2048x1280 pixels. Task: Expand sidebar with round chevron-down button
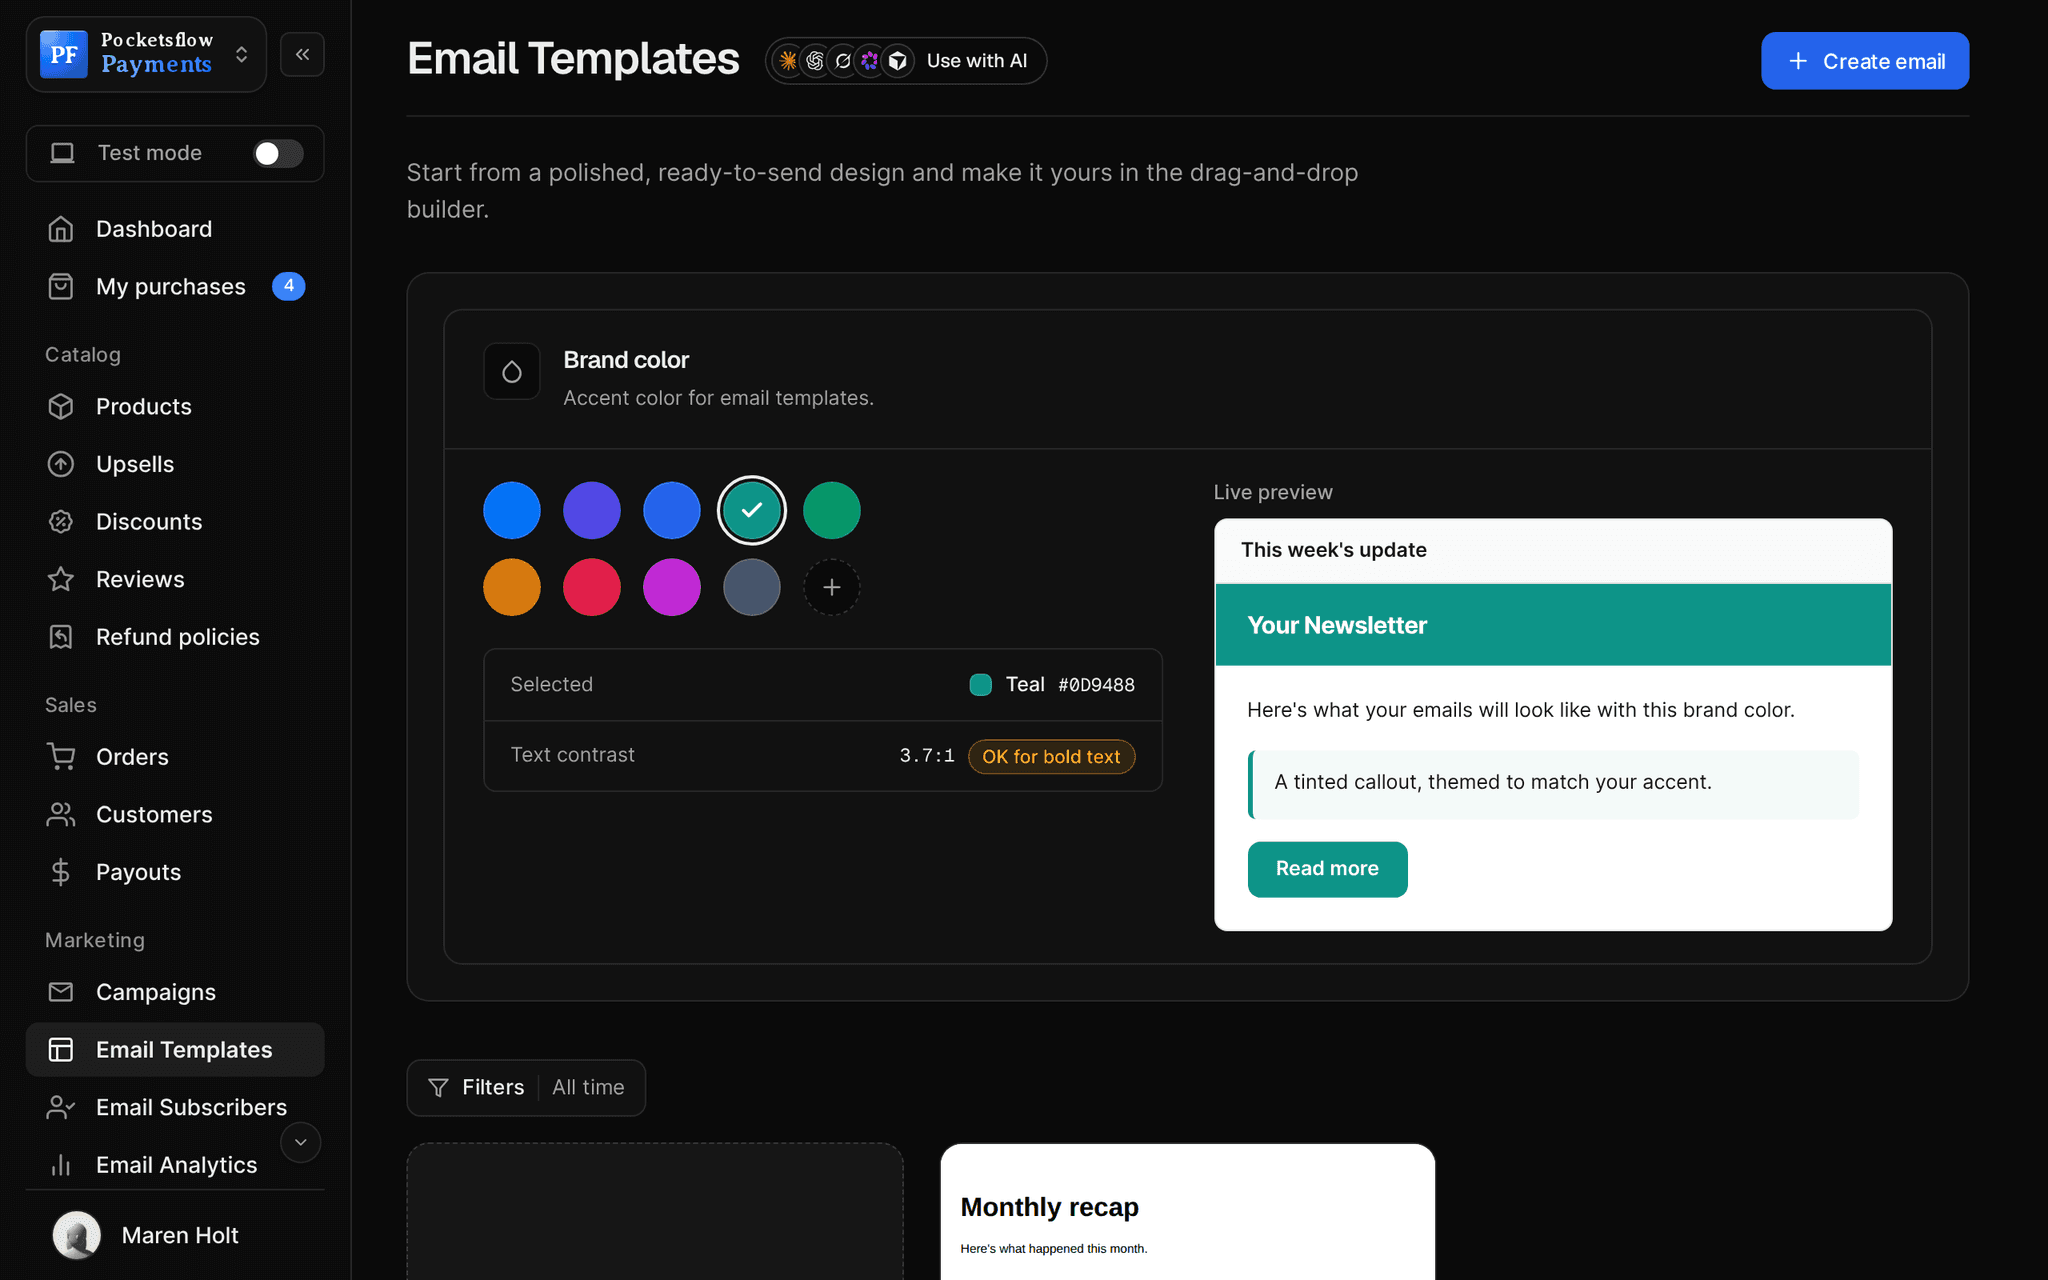pyautogui.click(x=300, y=1142)
